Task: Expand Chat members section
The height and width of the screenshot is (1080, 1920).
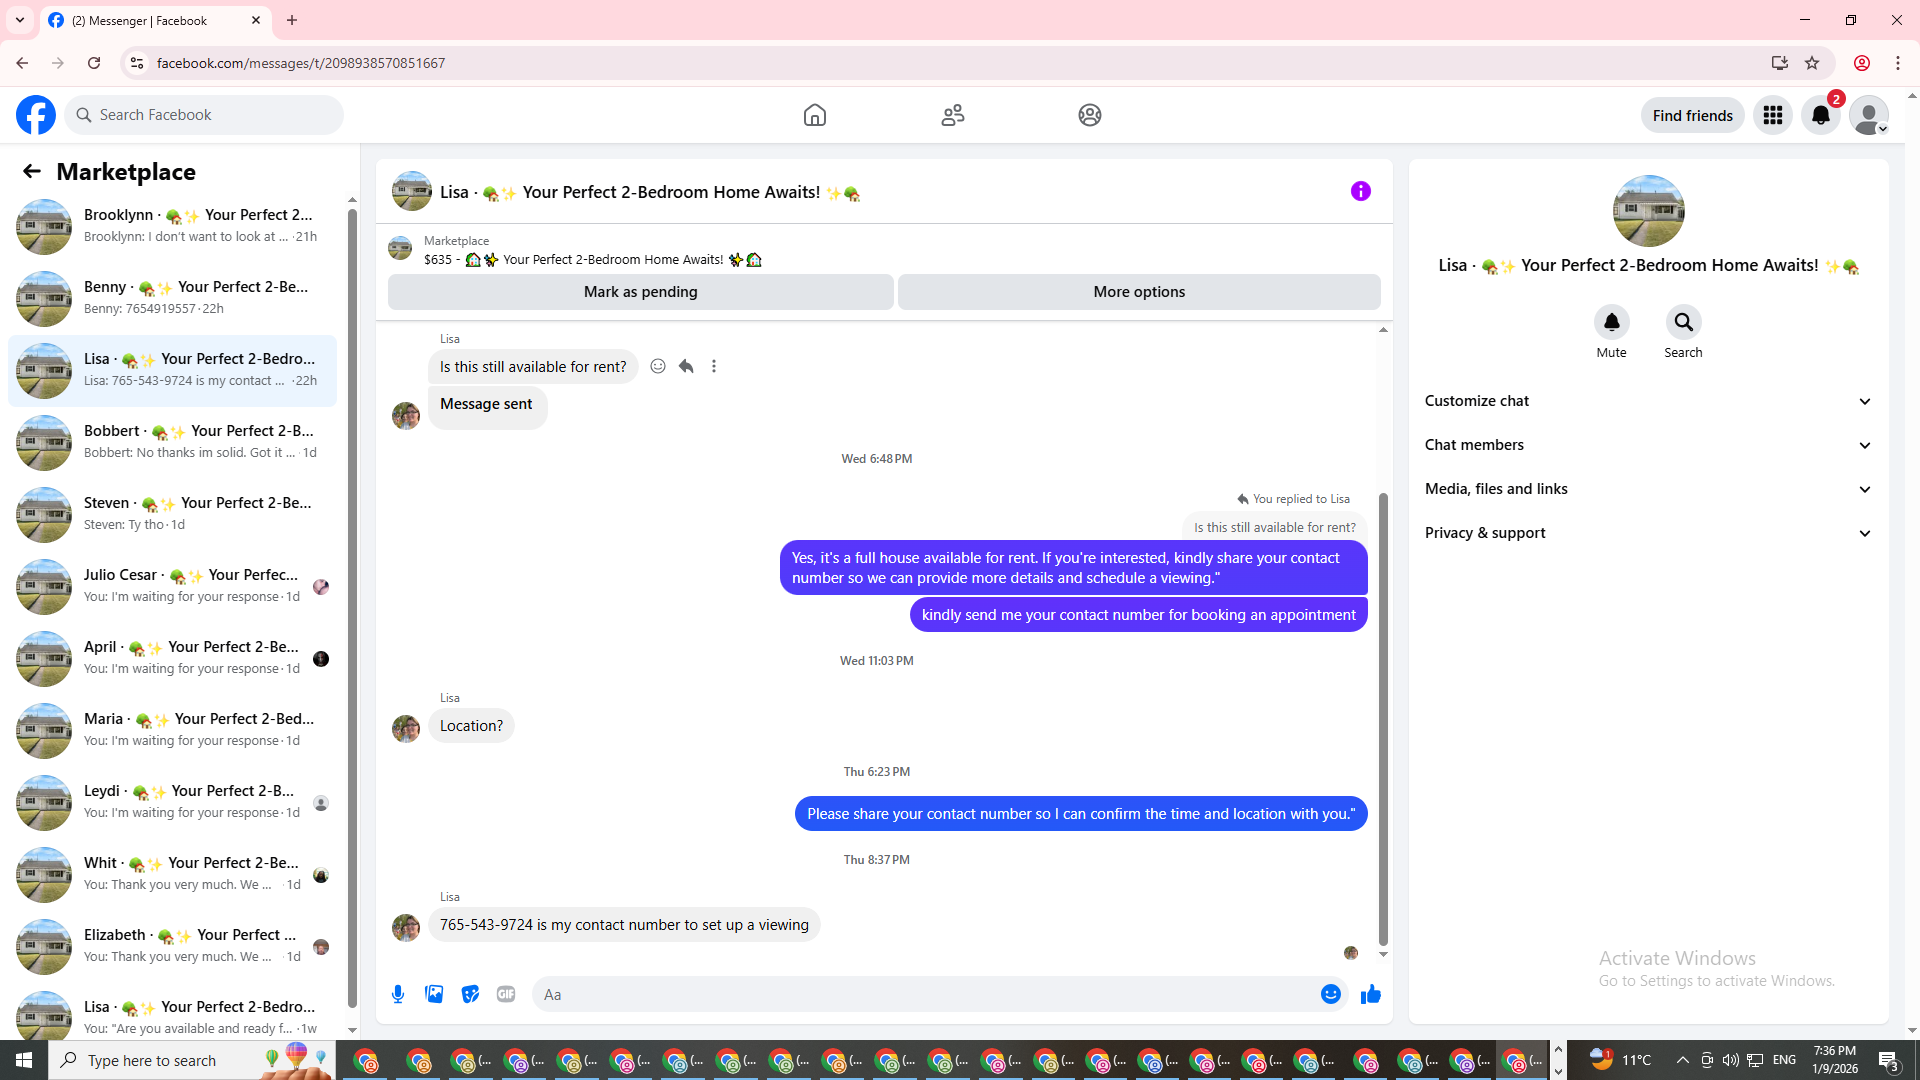Action: tap(1647, 445)
